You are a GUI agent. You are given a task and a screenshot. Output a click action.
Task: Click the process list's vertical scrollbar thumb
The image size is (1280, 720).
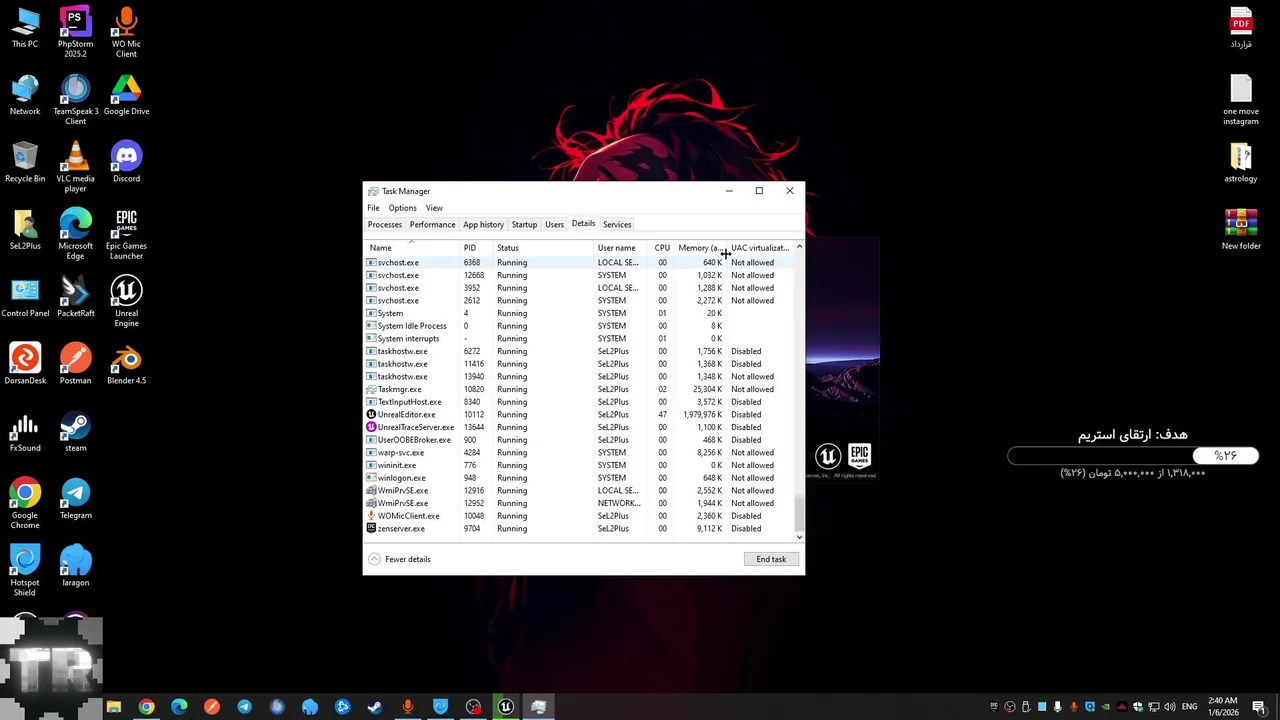(x=799, y=514)
